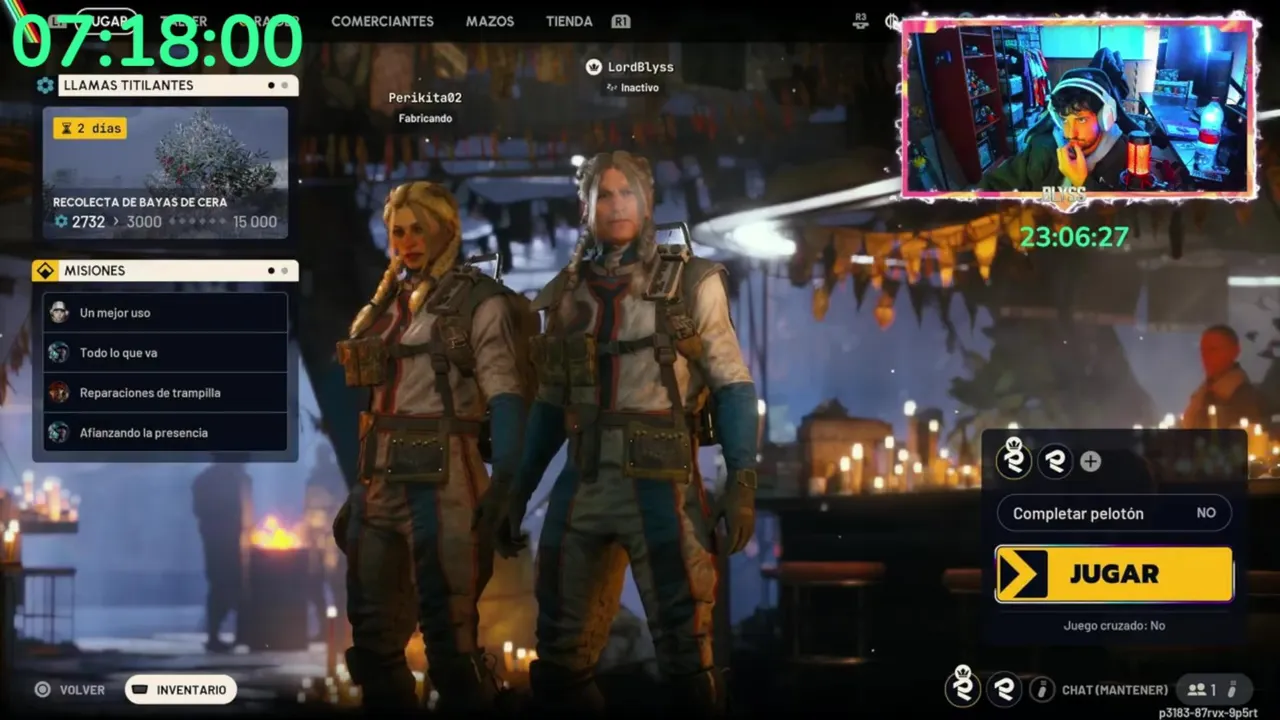
Task: Open the COMERCIANTES tab
Action: tap(382, 21)
